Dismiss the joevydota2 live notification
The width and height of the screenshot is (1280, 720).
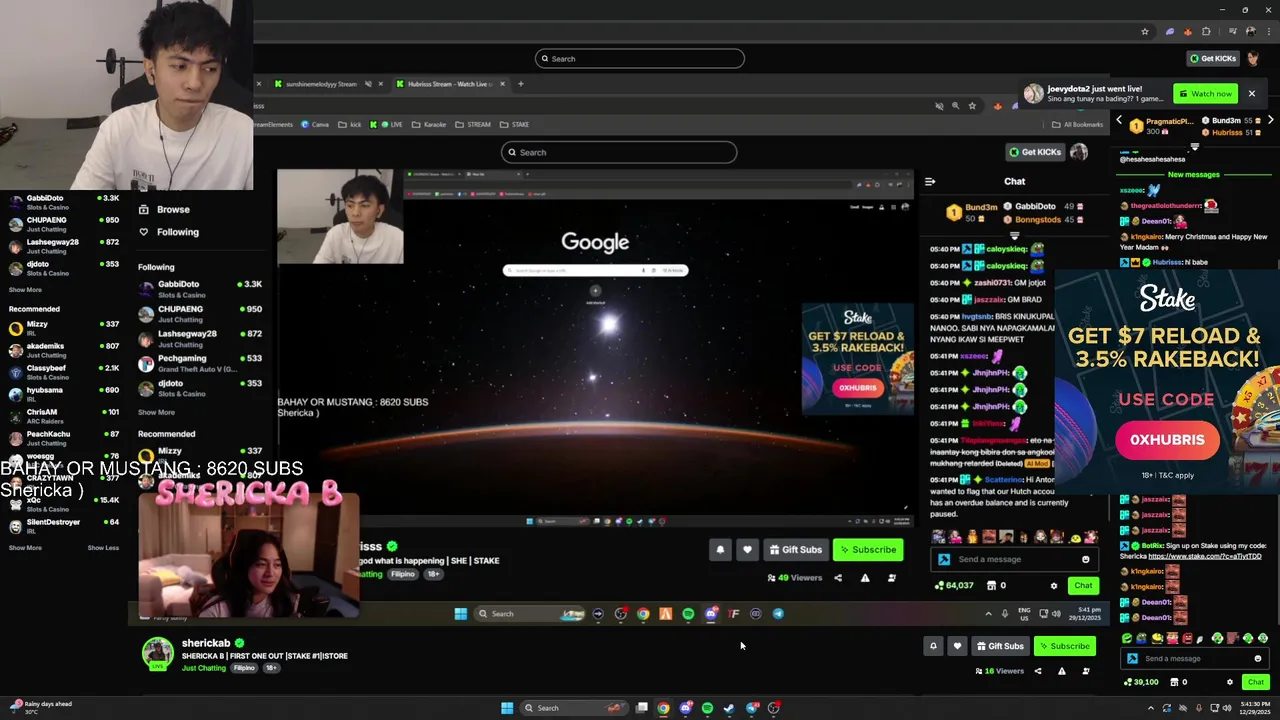click(1251, 94)
